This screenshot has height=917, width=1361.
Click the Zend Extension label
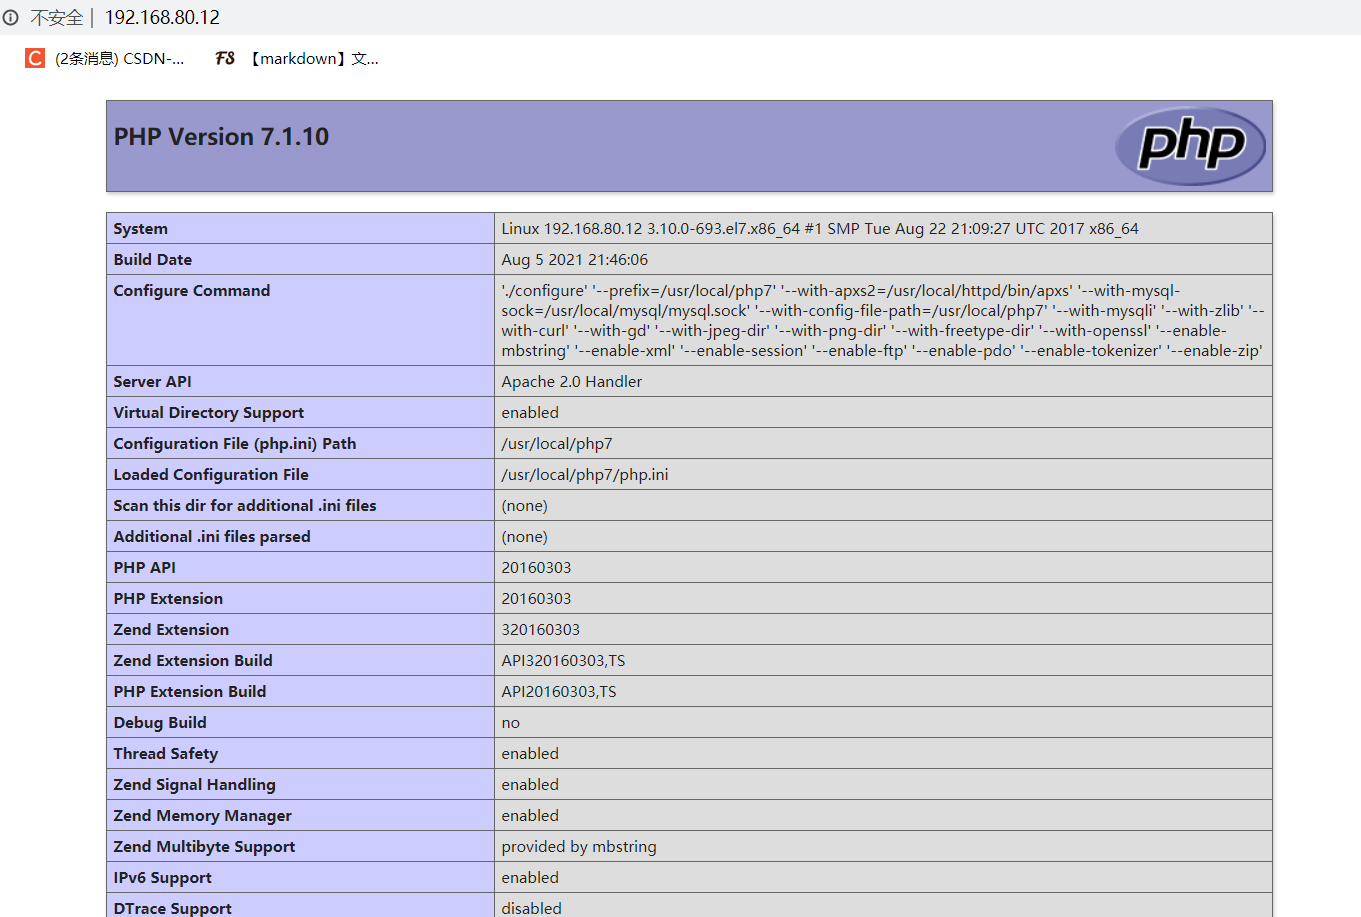coord(171,629)
